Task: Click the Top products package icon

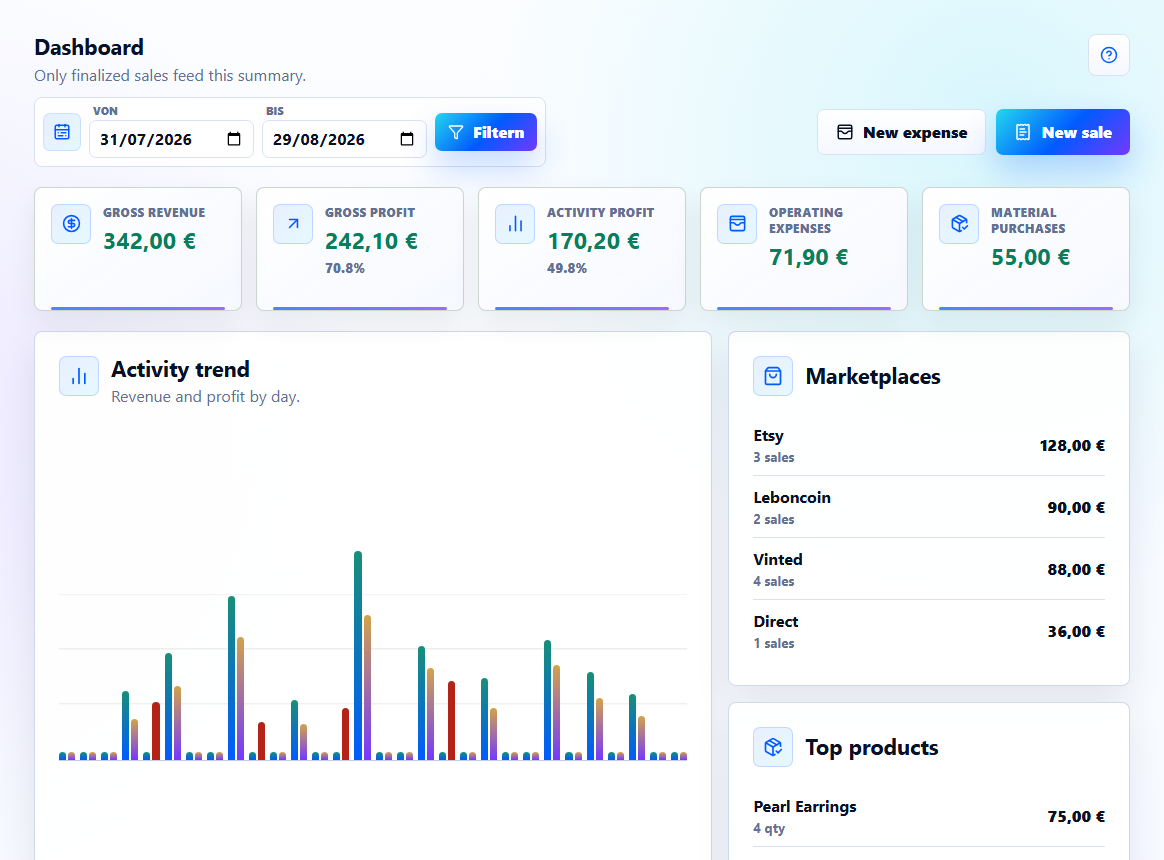Action: [x=773, y=747]
